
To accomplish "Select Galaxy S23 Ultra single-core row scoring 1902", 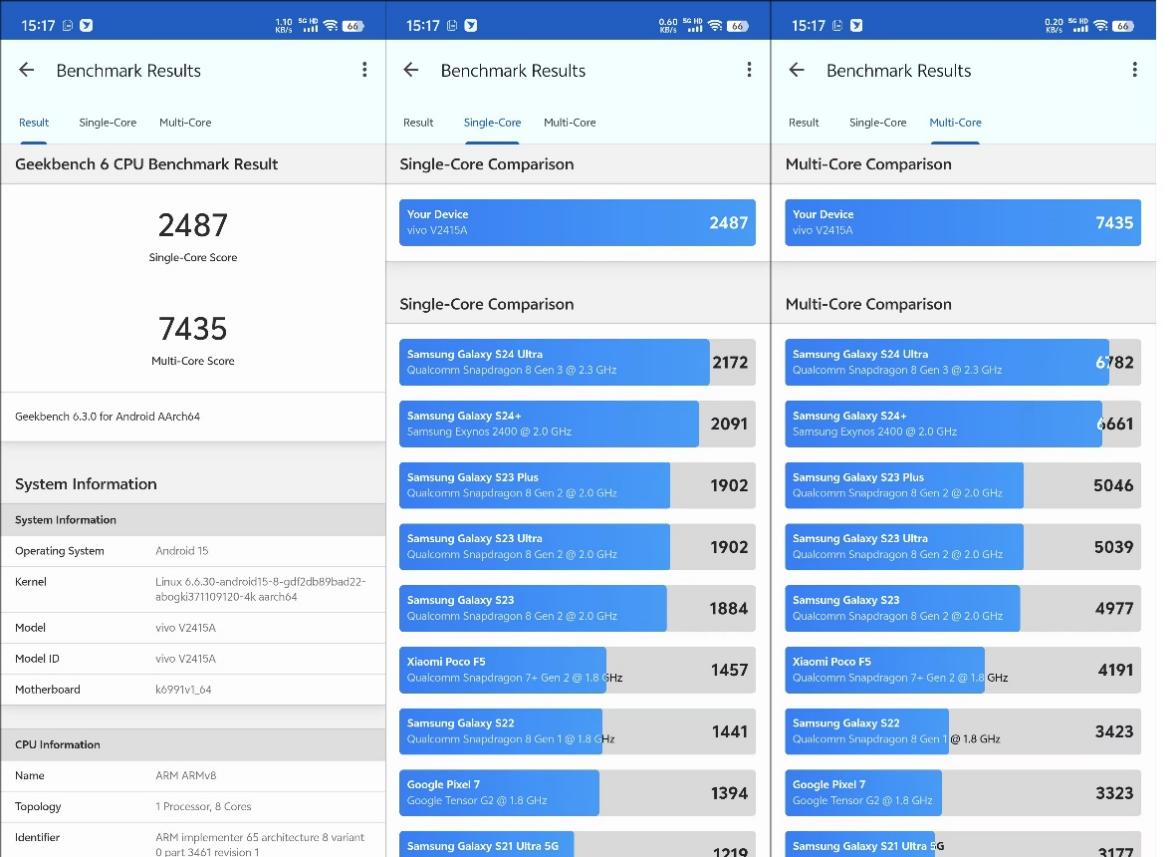I will tap(577, 547).
